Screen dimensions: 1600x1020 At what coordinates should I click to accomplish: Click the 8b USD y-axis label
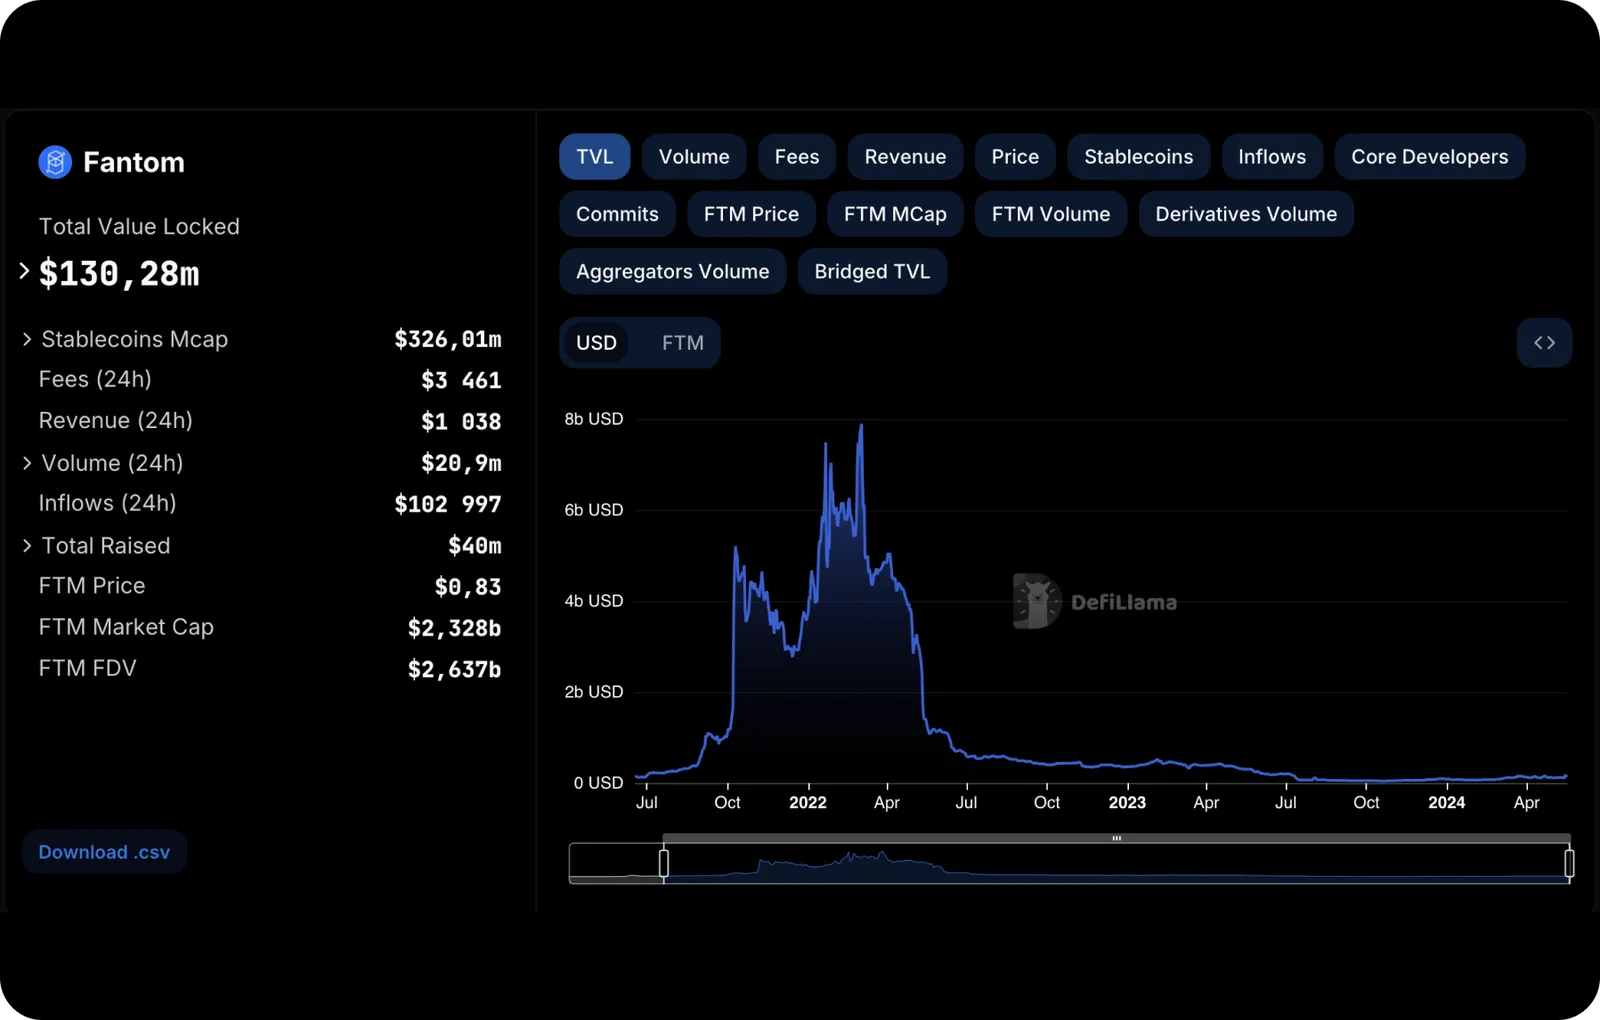point(594,419)
